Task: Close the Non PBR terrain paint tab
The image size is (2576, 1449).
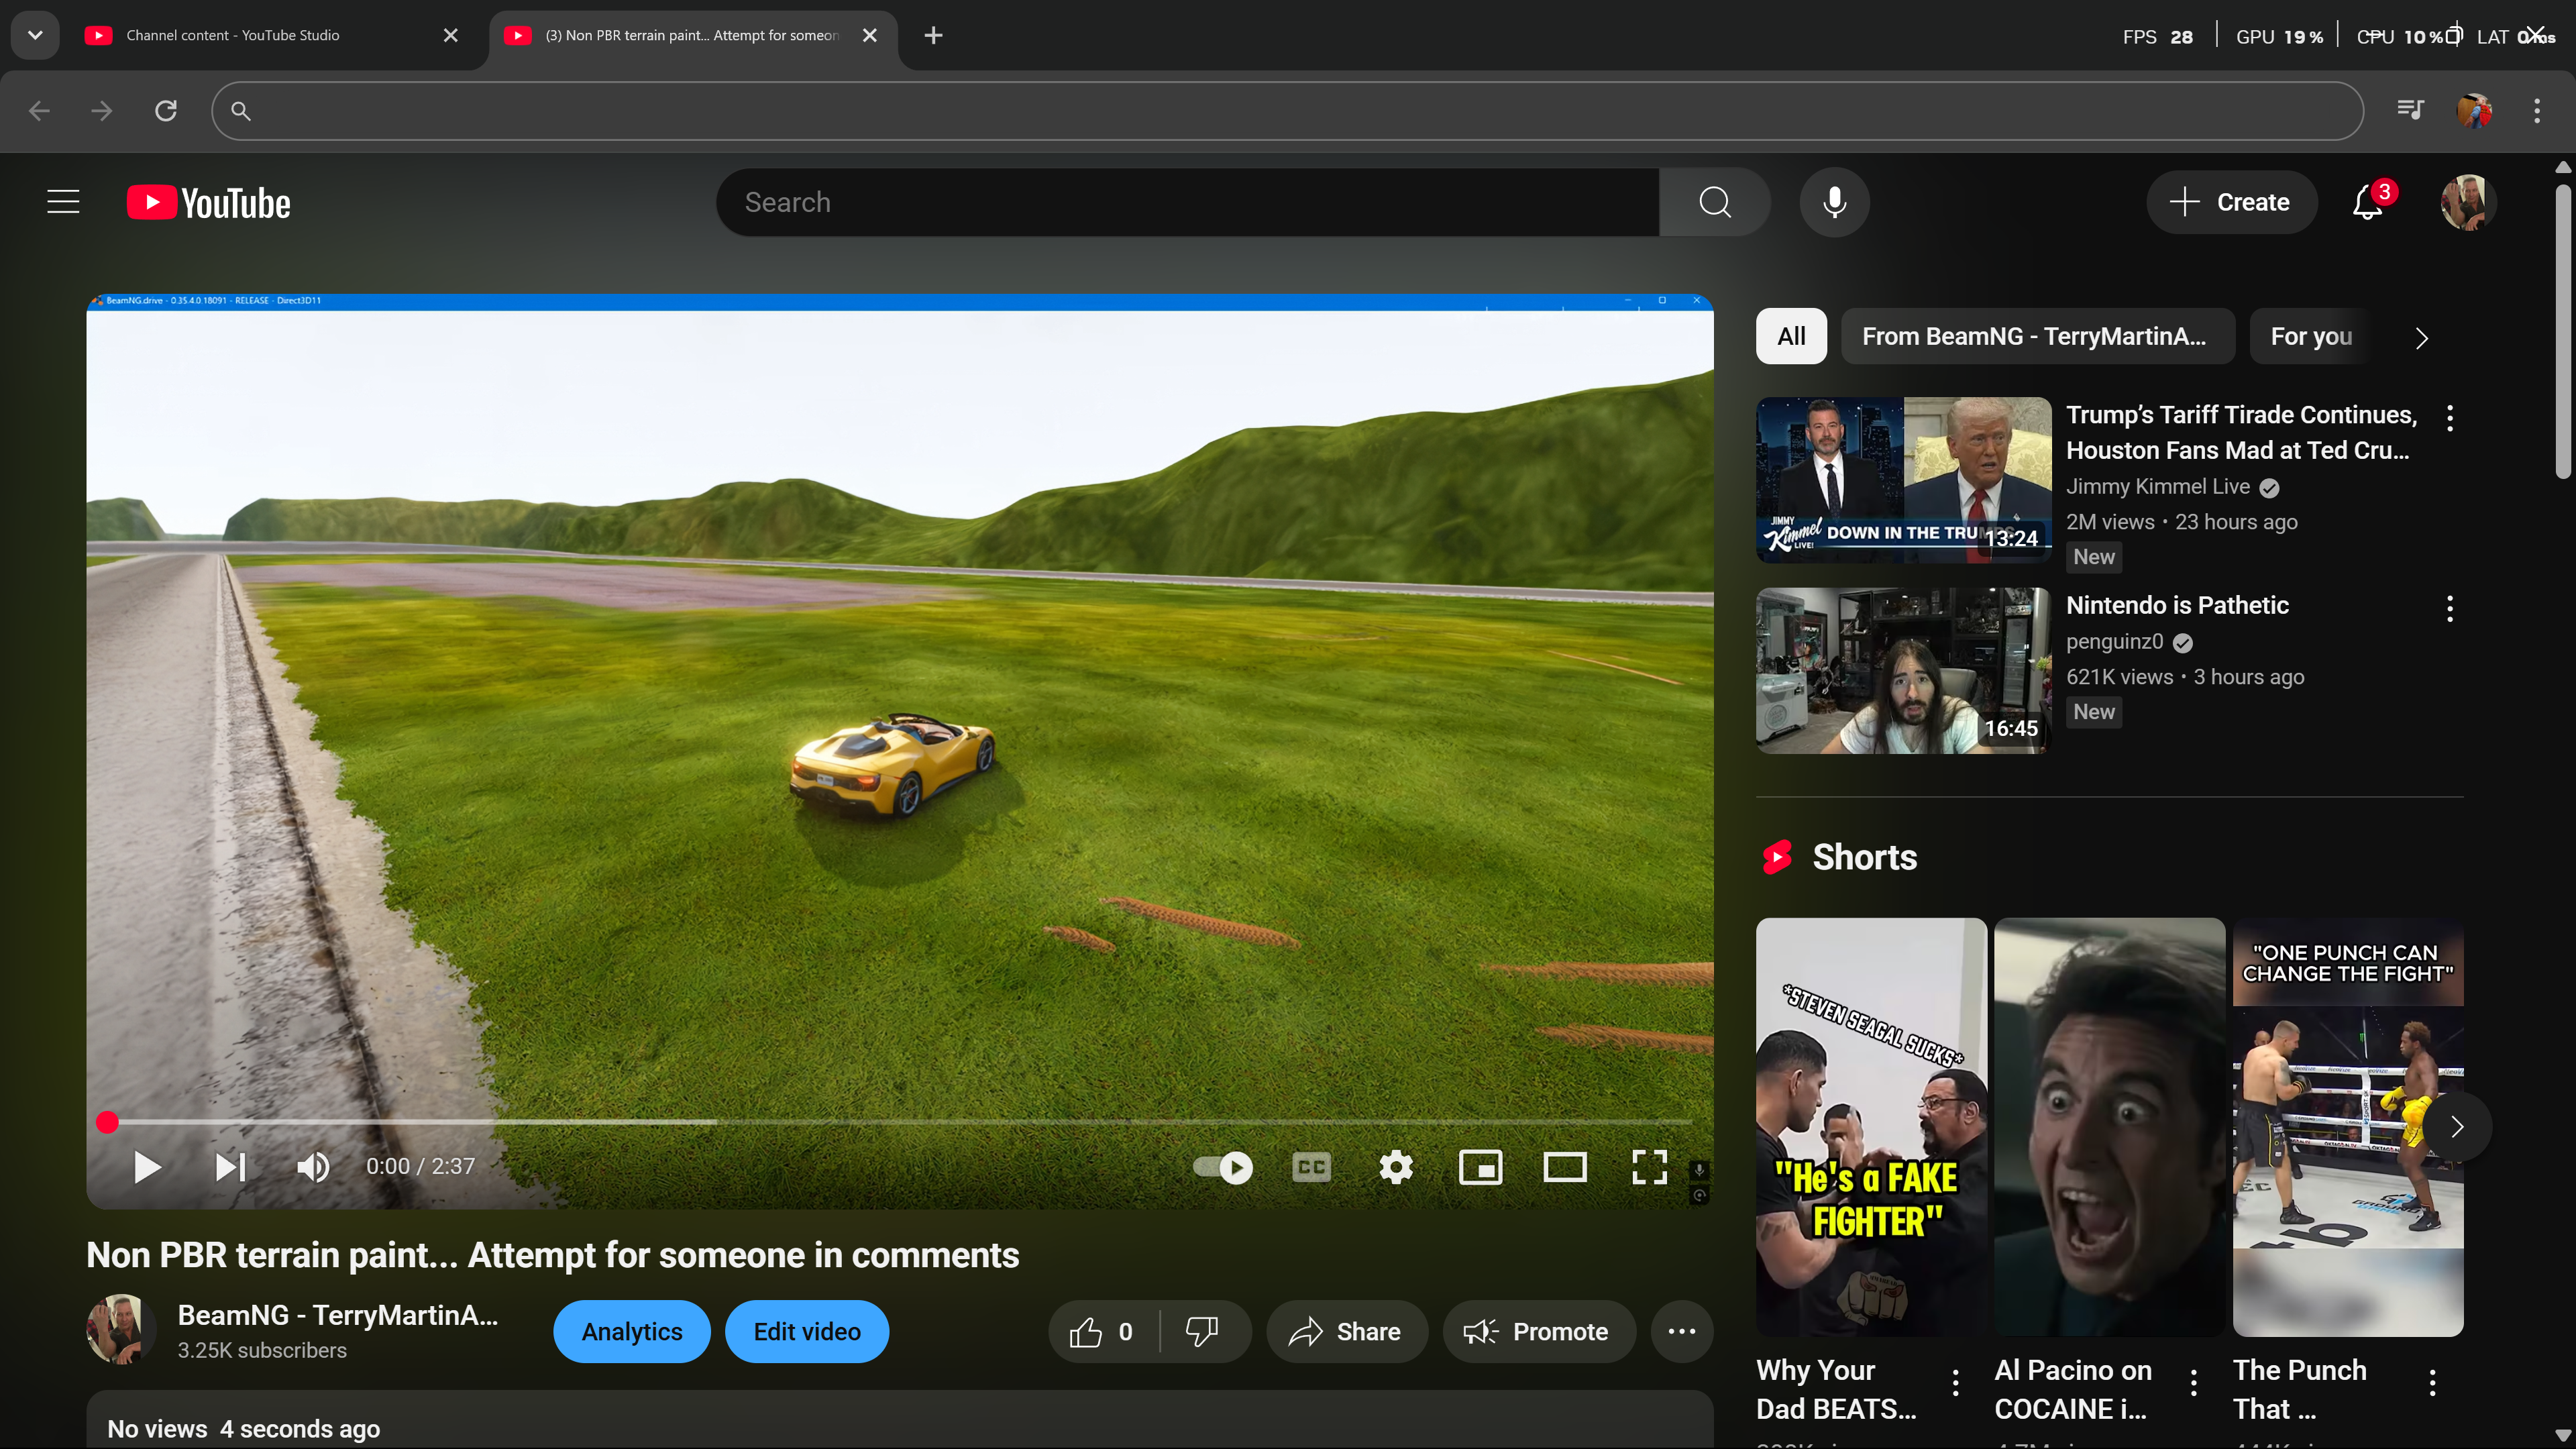Action: [x=869, y=35]
